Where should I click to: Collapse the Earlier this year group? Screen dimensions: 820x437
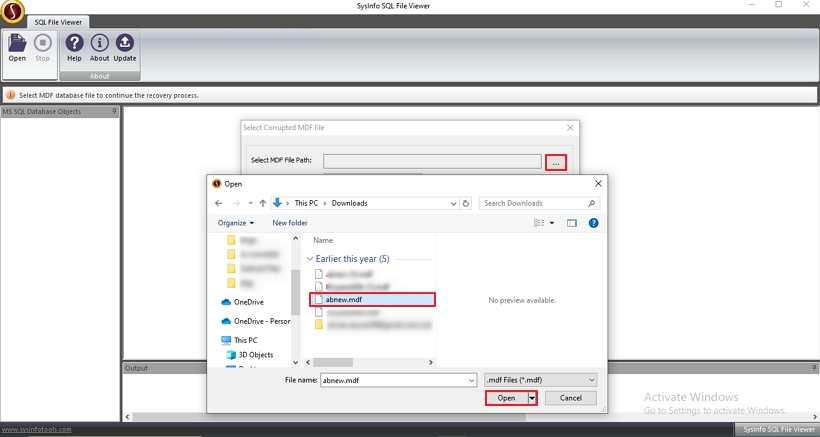click(x=310, y=259)
